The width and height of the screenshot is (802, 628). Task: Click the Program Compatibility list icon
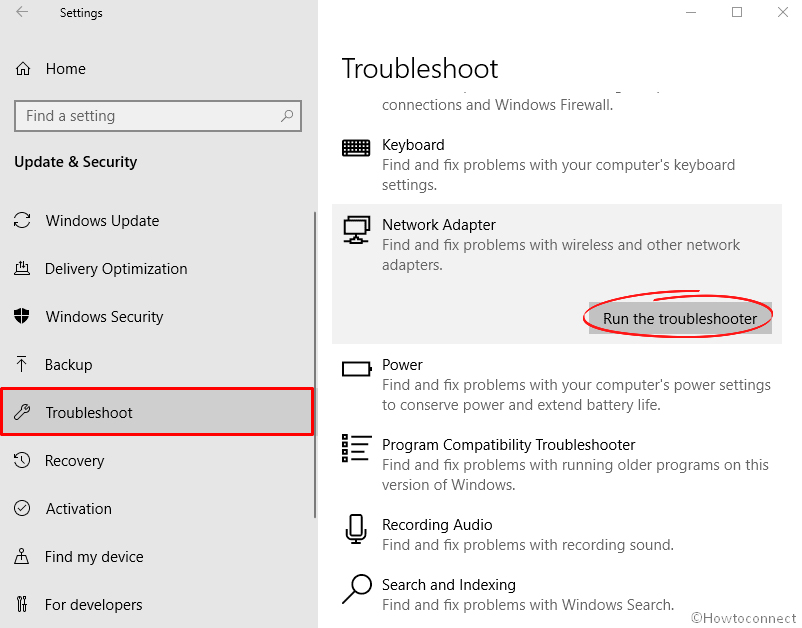pos(356,448)
